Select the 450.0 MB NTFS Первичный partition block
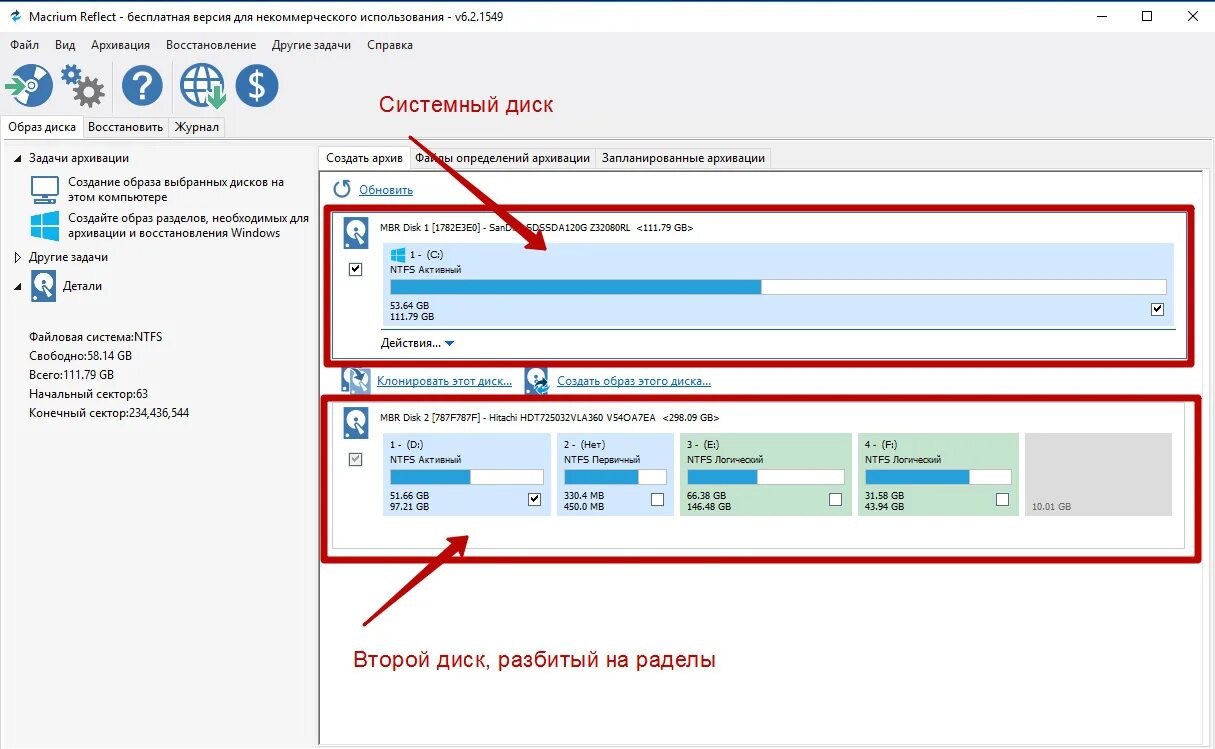 pyautogui.click(x=615, y=474)
